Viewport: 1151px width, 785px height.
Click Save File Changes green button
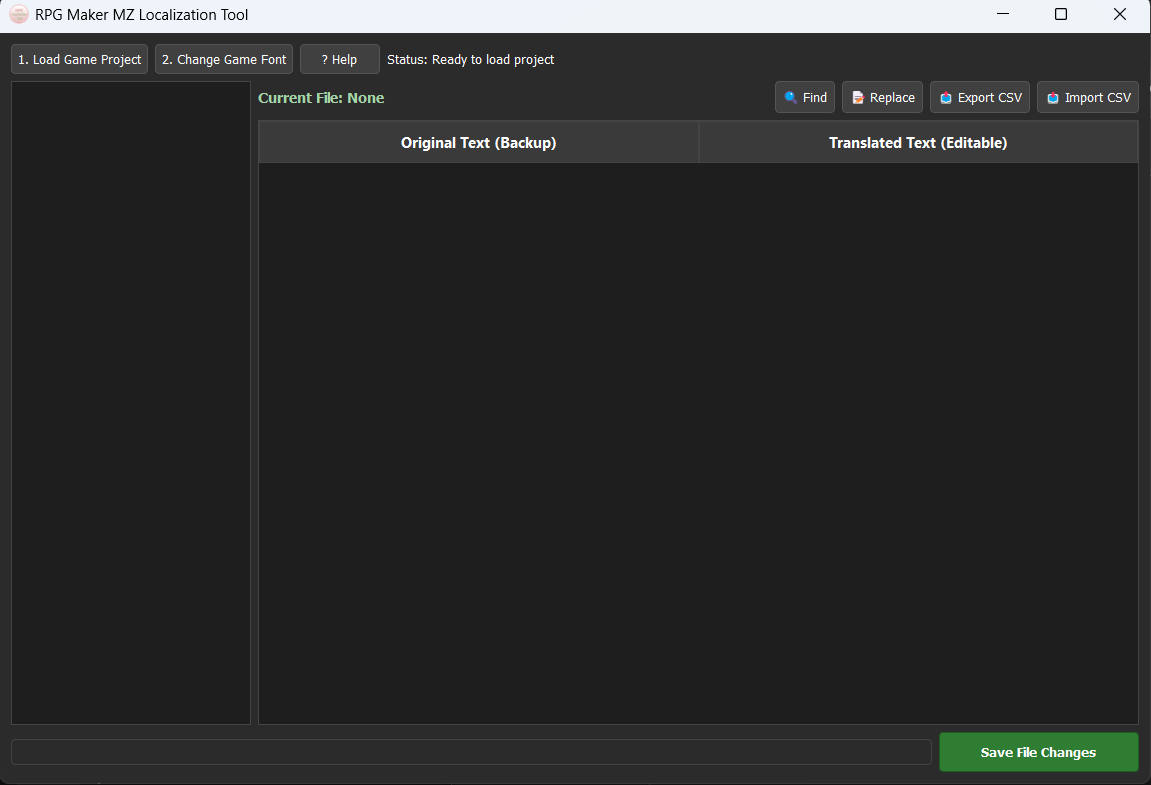tap(1039, 752)
